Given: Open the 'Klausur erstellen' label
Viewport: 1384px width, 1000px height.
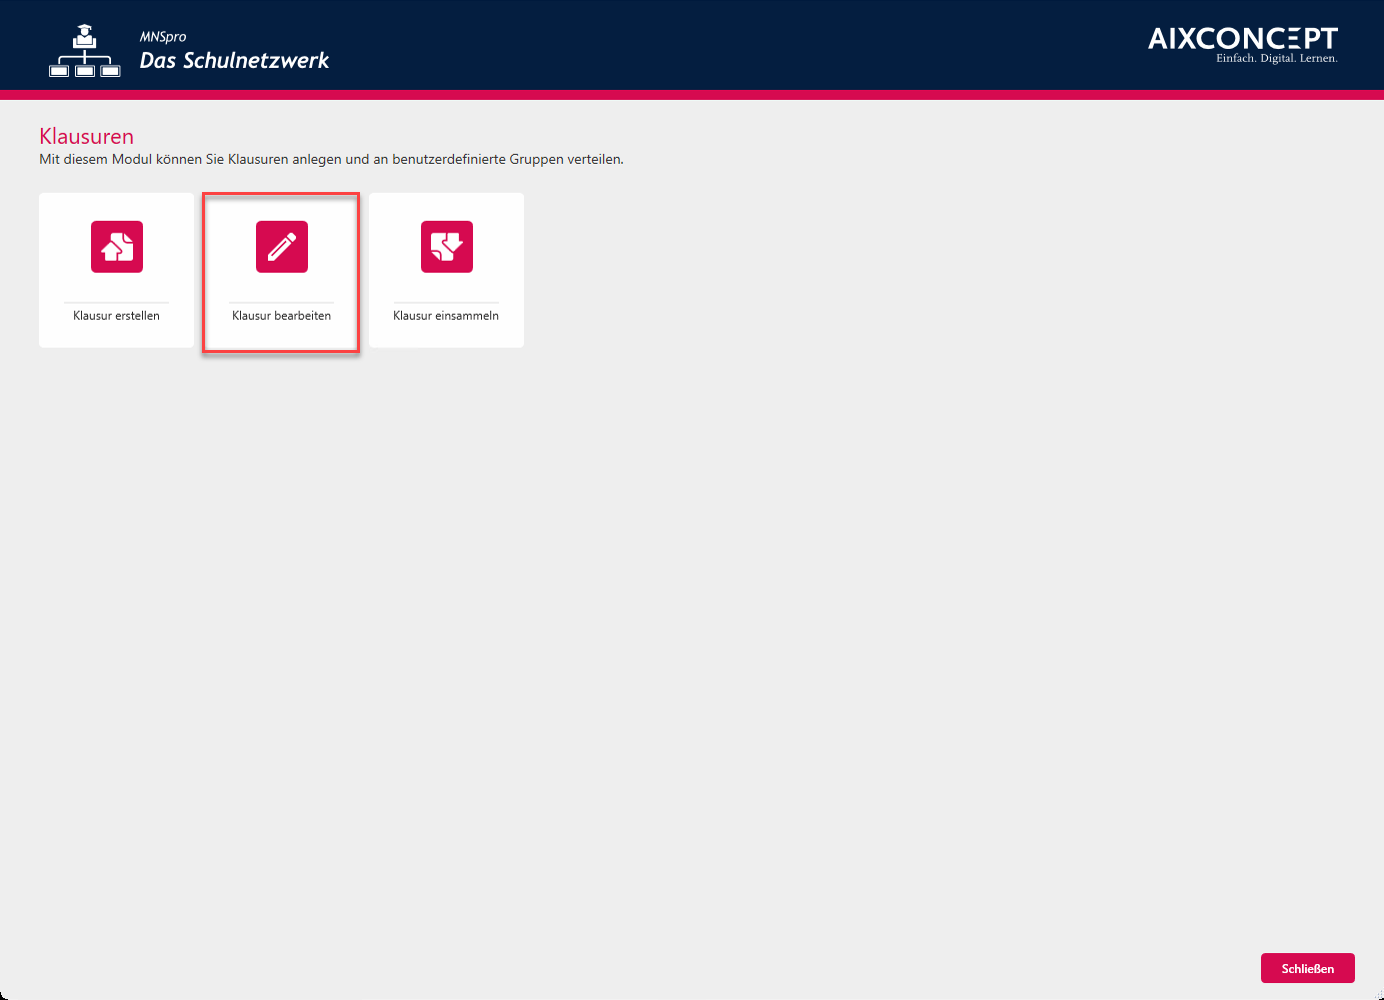Looking at the screenshot, I should 116,316.
